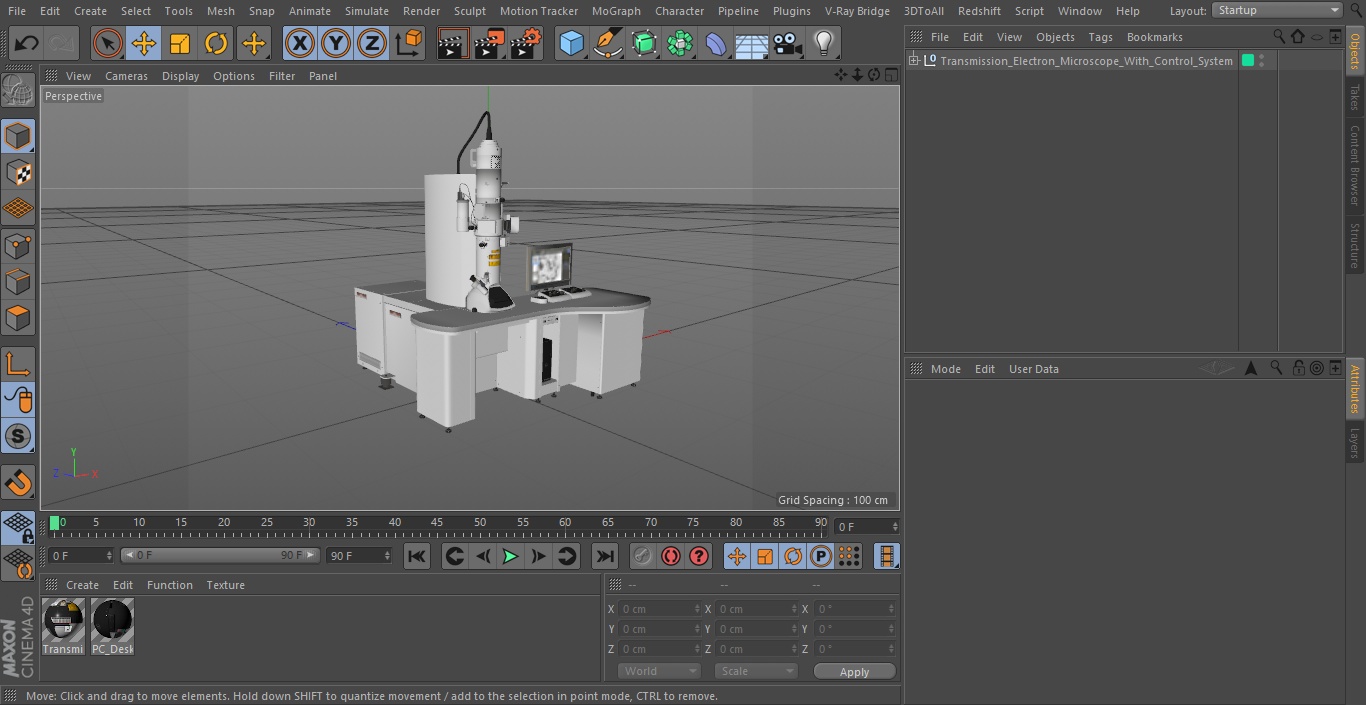1366x705 pixels.
Task: Add Floor environment object icon
Action: 751,43
